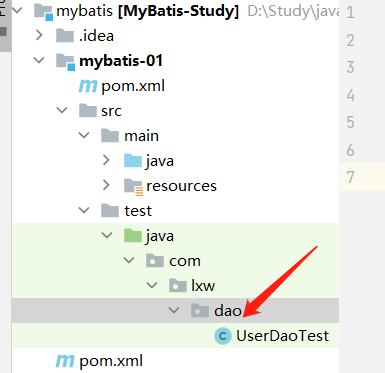The height and width of the screenshot is (373, 385).
Task: Expand the java folder under main
Action: (x=106, y=160)
